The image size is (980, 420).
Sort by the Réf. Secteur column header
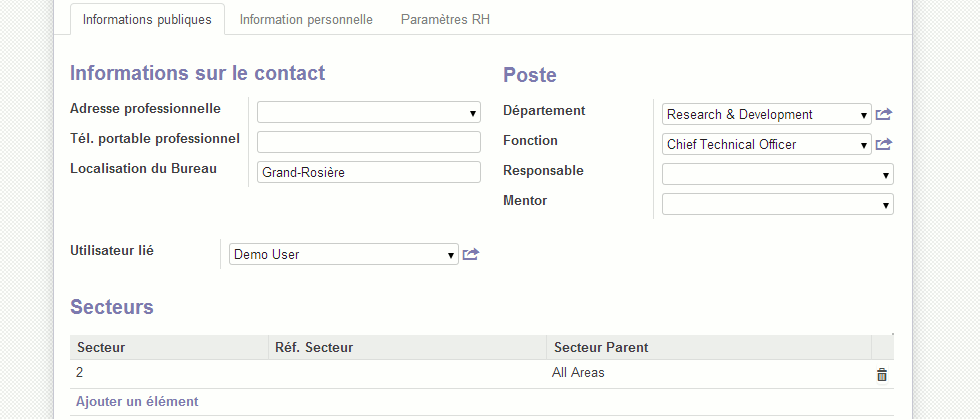click(407, 348)
